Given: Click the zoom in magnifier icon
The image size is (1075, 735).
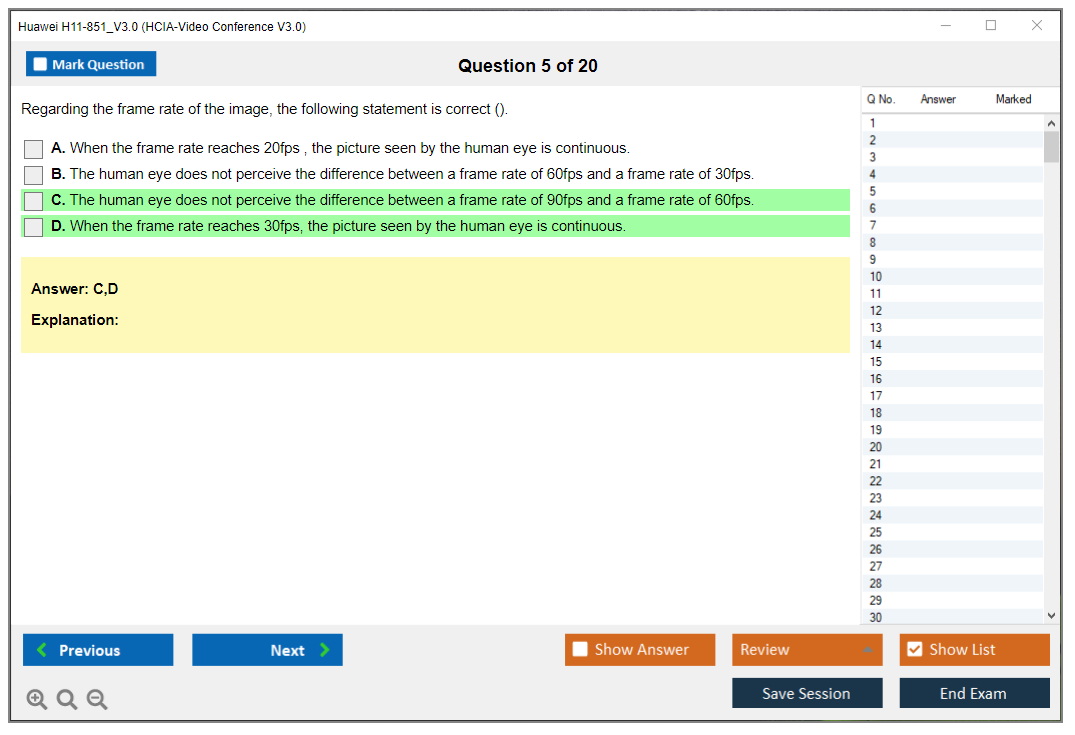Looking at the screenshot, I should tap(37, 700).
